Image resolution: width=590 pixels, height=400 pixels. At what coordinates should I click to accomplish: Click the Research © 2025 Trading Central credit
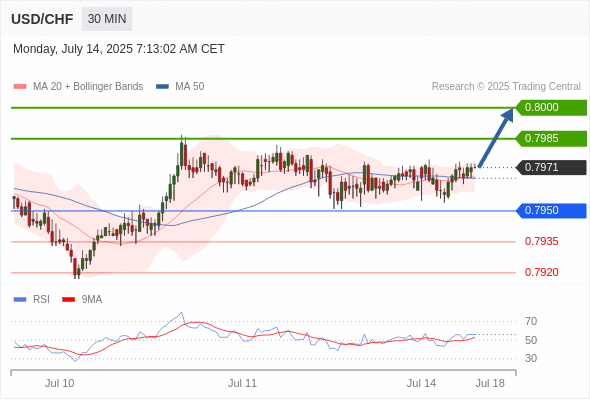(506, 87)
